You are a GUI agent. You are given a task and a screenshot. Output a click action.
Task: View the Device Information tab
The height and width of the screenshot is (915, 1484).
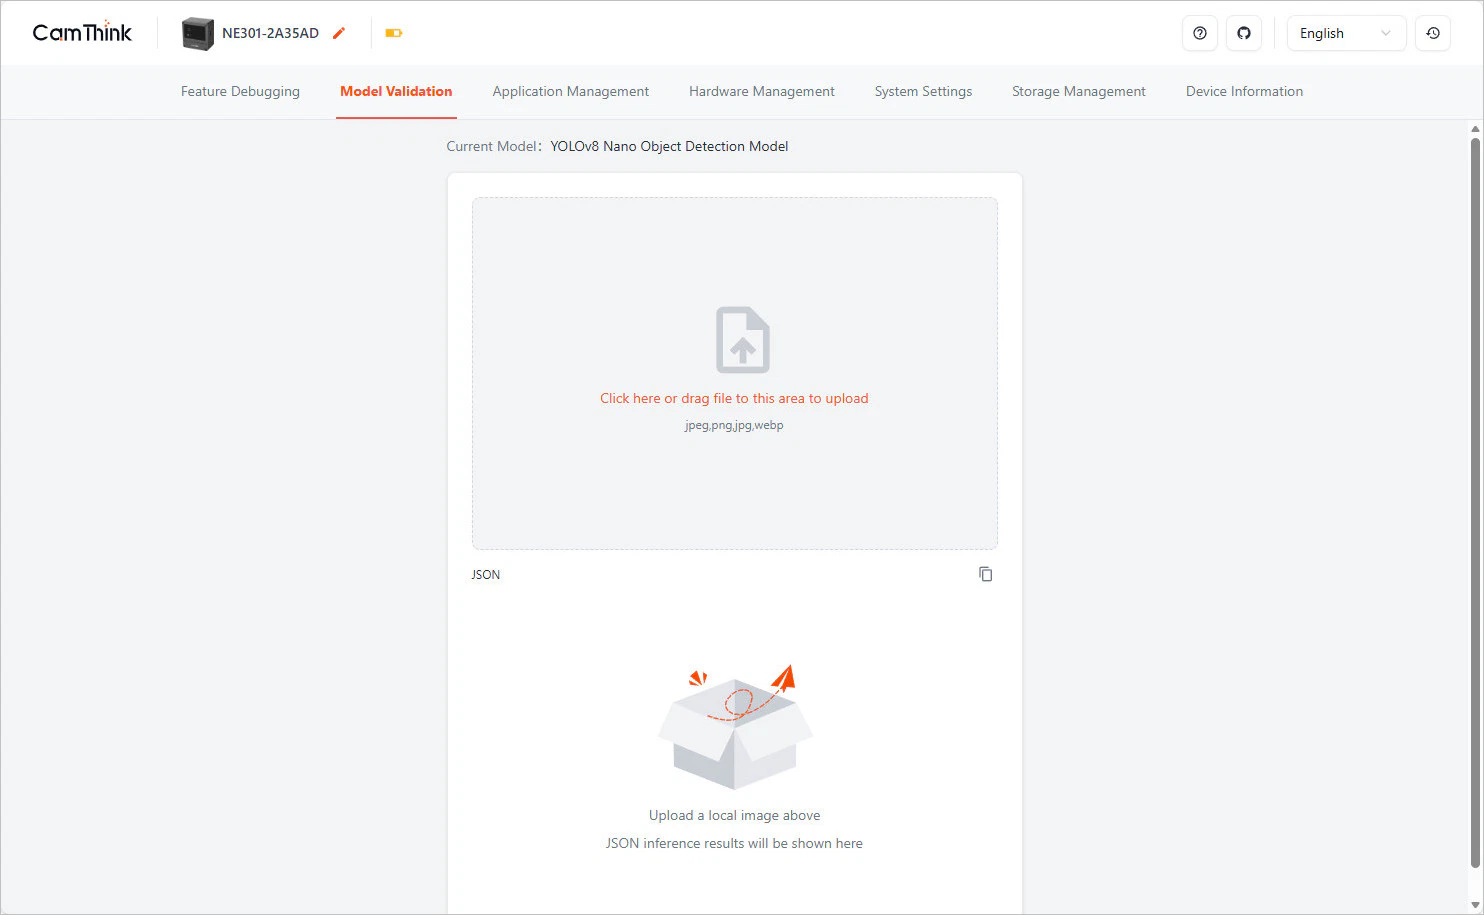point(1244,91)
